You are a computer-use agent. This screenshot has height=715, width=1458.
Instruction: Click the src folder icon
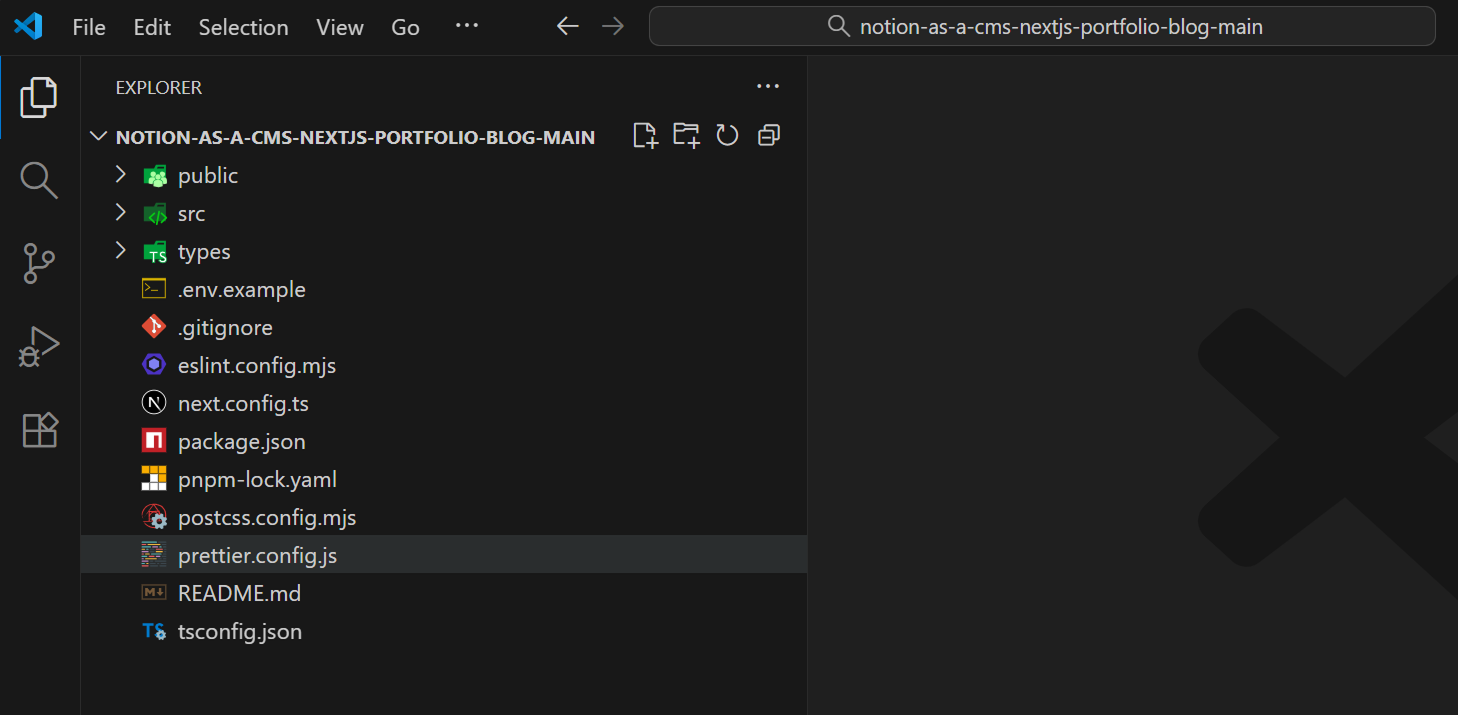[x=154, y=214]
